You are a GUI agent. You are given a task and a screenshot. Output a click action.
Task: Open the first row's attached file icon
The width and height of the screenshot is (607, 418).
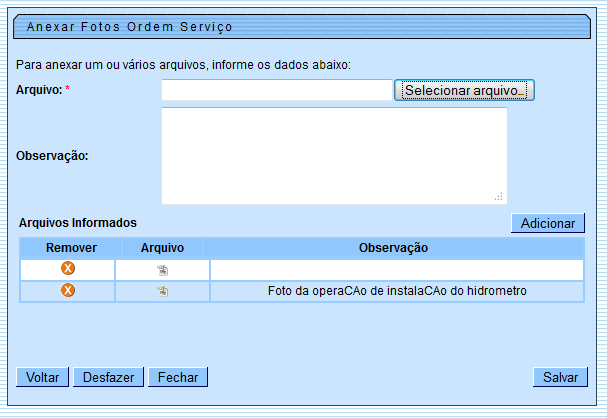click(162, 270)
